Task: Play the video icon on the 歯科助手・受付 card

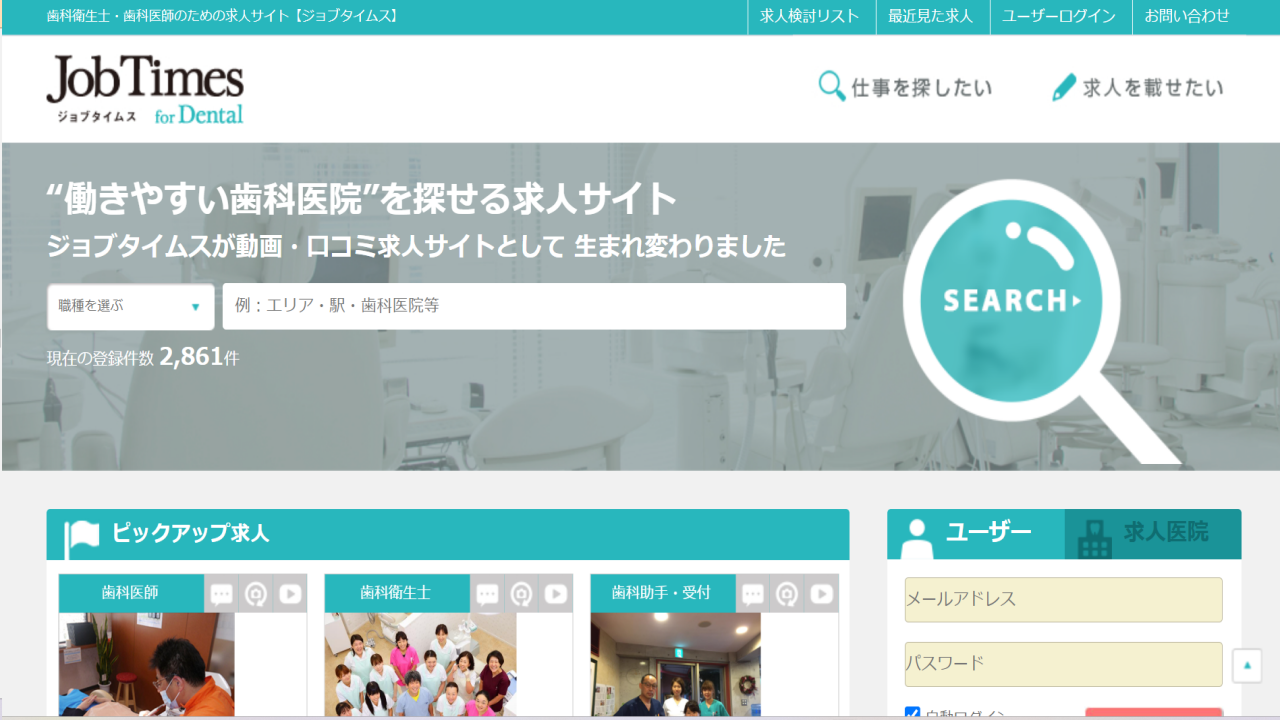Action: pyautogui.click(x=822, y=593)
